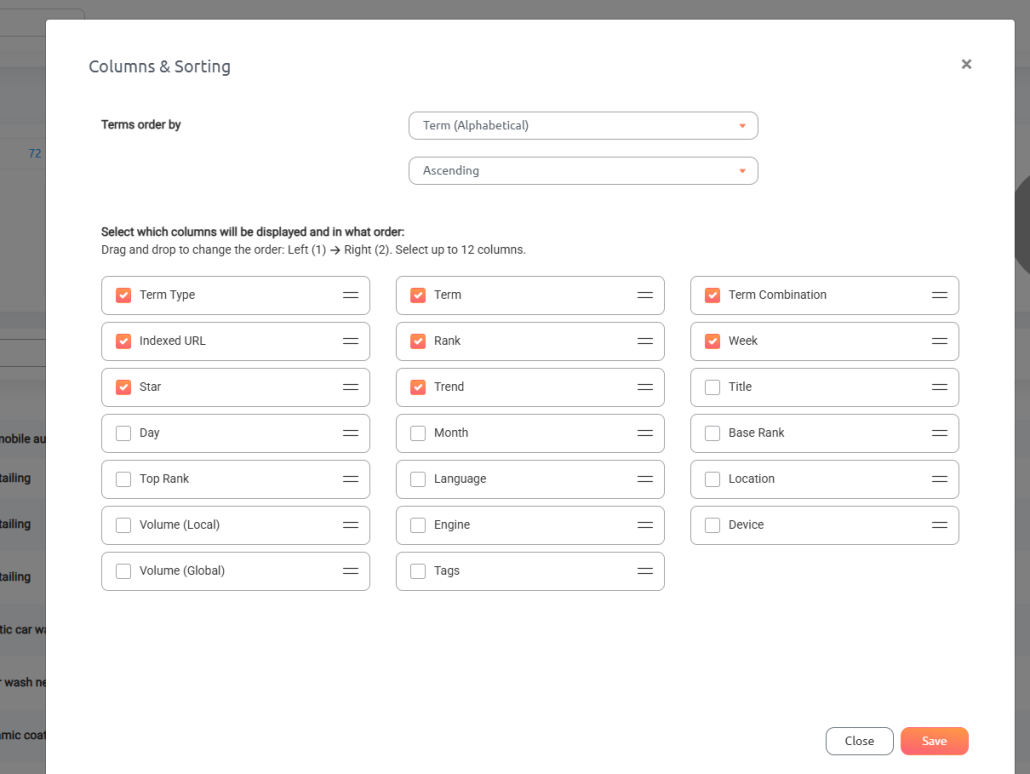
Task: Click the Volume (Global) drag handle icon
Action: click(x=351, y=571)
